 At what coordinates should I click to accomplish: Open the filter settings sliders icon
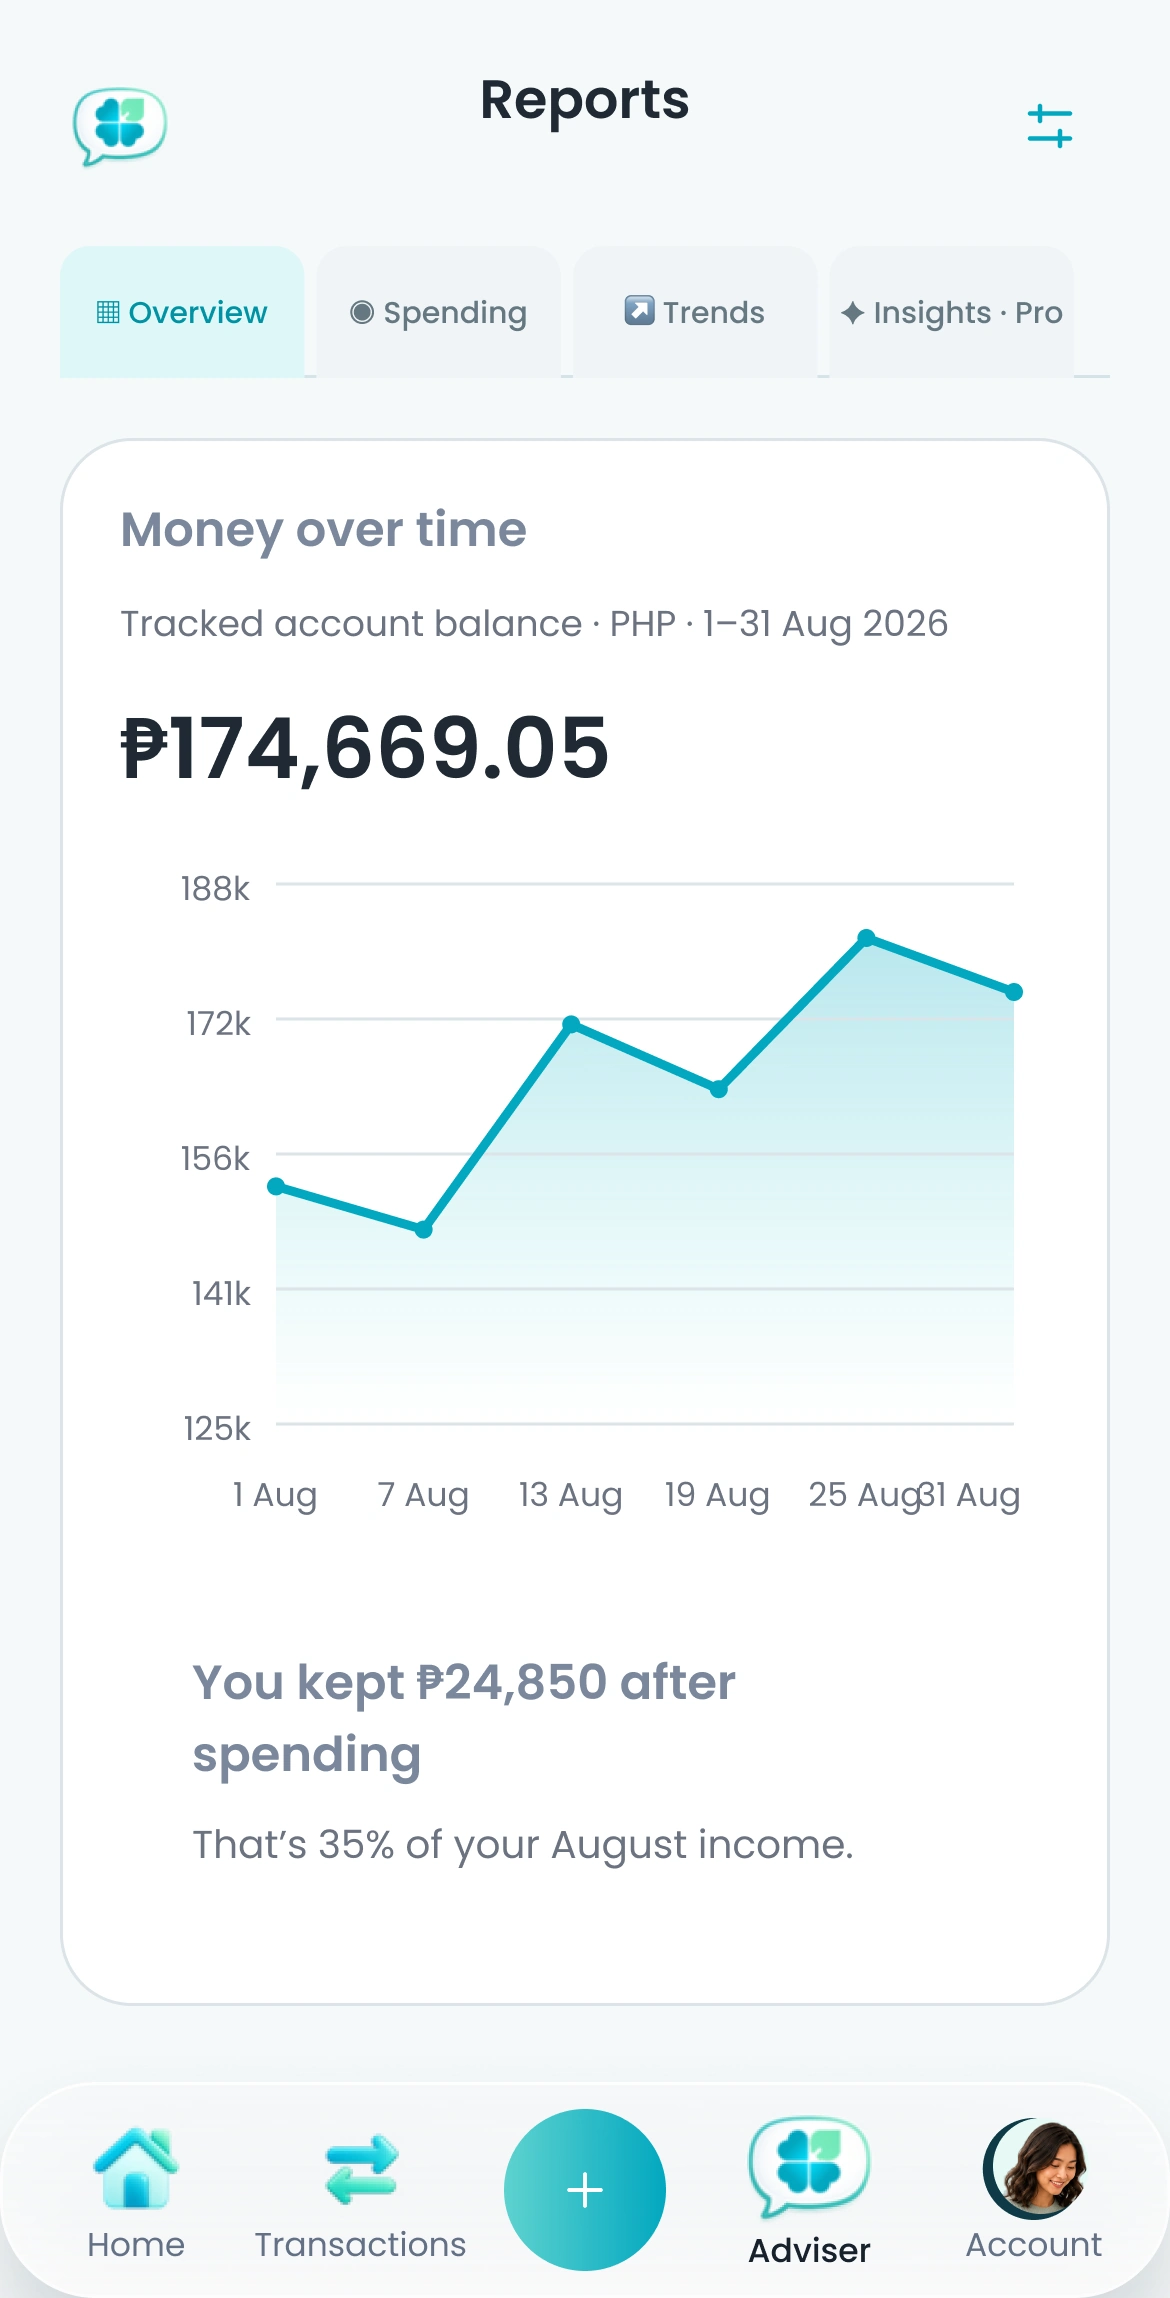pyautogui.click(x=1049, y=126)
